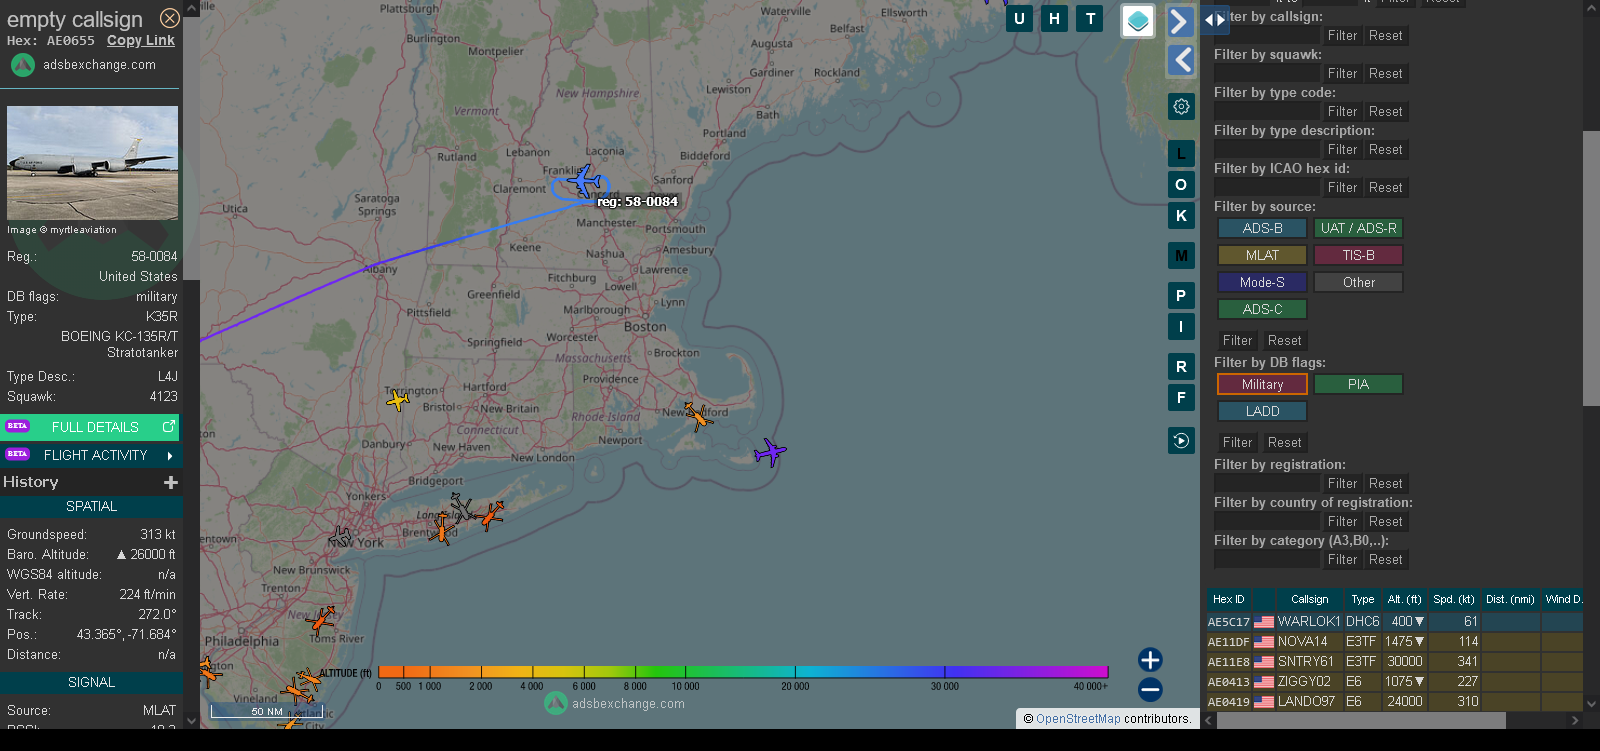
Task: Toggle PIA DB flag filter
Action: [x=1358, y=384]
